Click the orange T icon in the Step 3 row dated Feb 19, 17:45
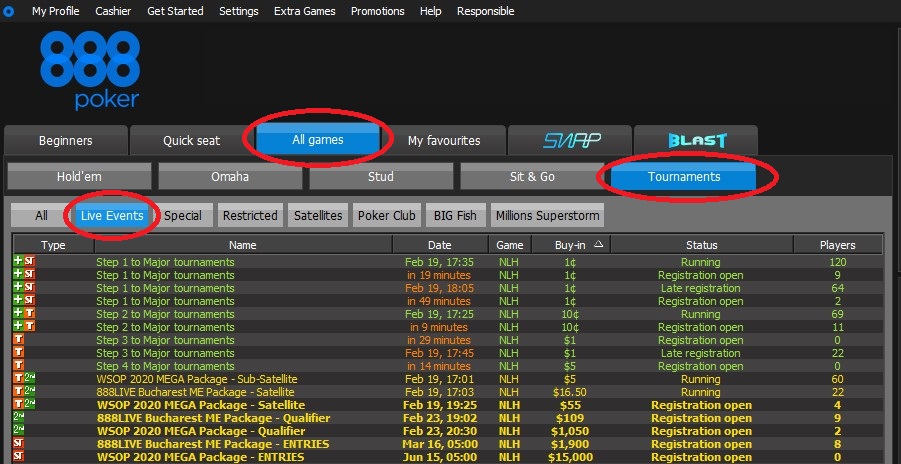The height and width of the screenshot is (464, 901). (x=18, y=352)
